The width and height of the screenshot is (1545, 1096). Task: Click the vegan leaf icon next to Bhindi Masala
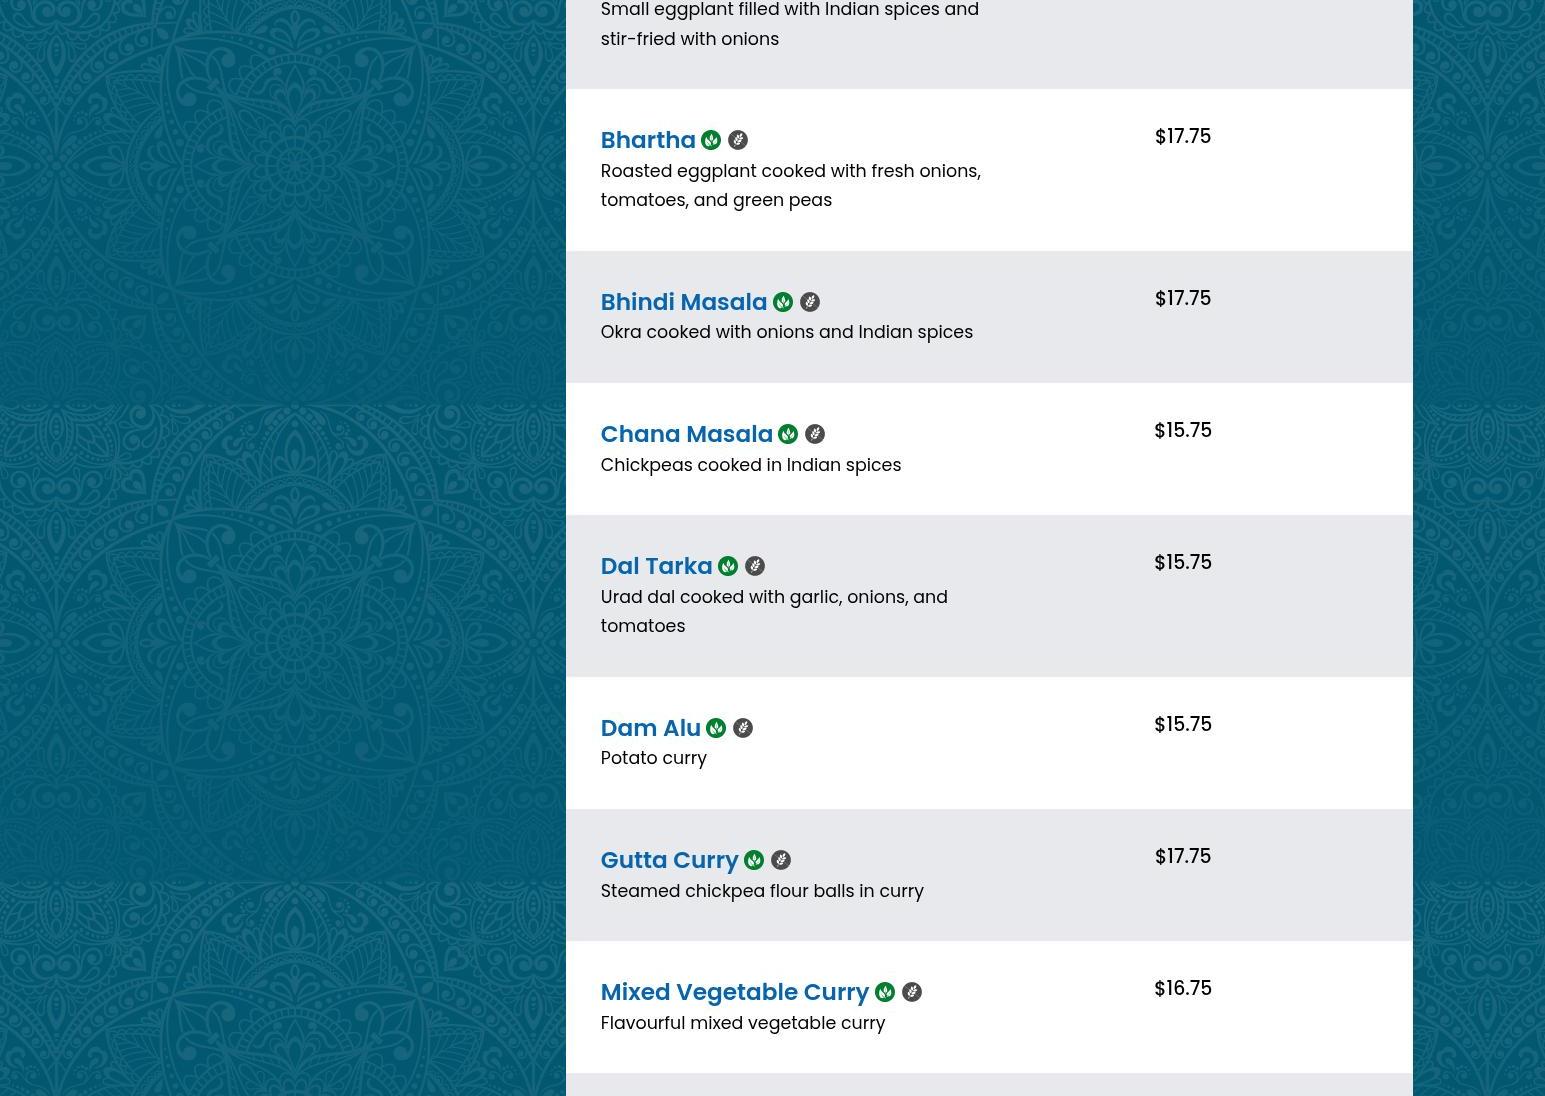click(783, 302)
